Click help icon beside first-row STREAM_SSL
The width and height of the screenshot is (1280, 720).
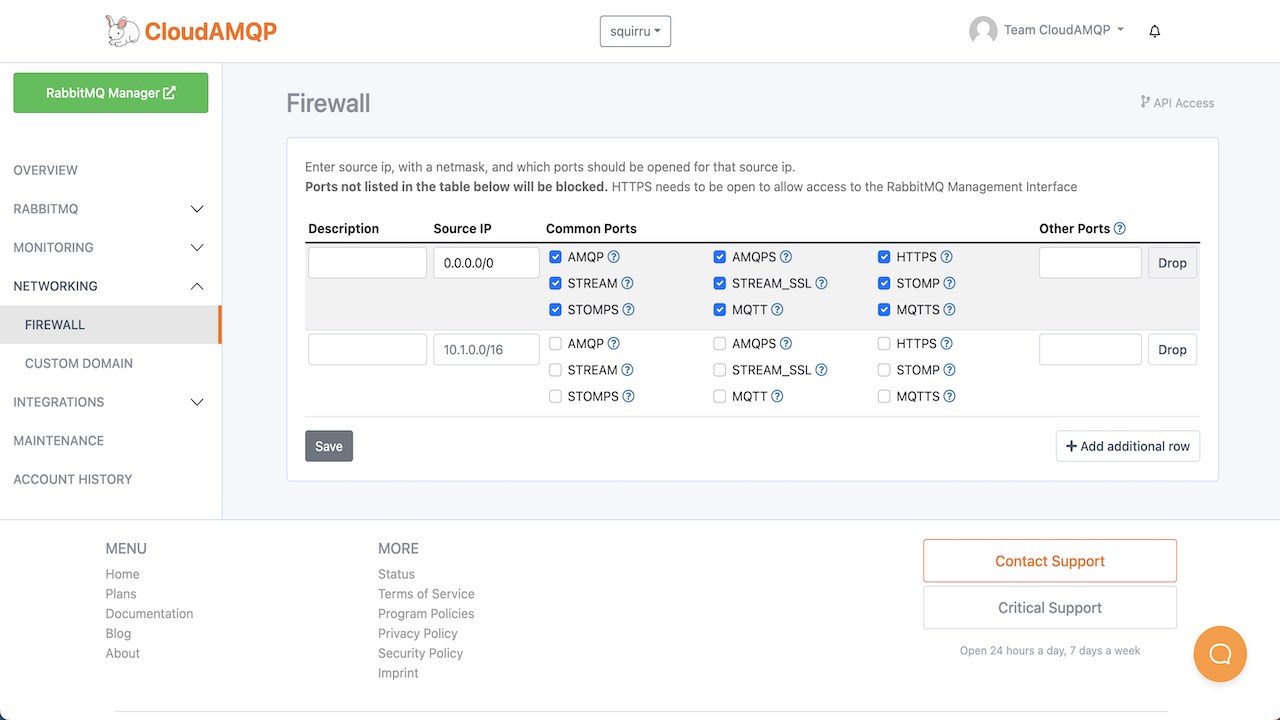tap(821, 284)
